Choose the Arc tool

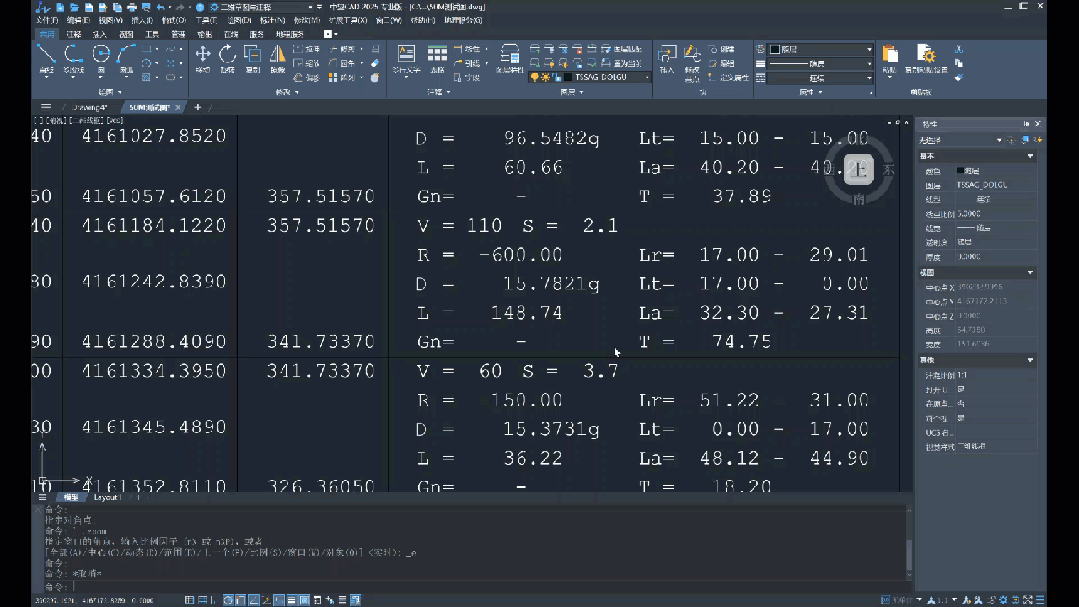pos(127,59)
